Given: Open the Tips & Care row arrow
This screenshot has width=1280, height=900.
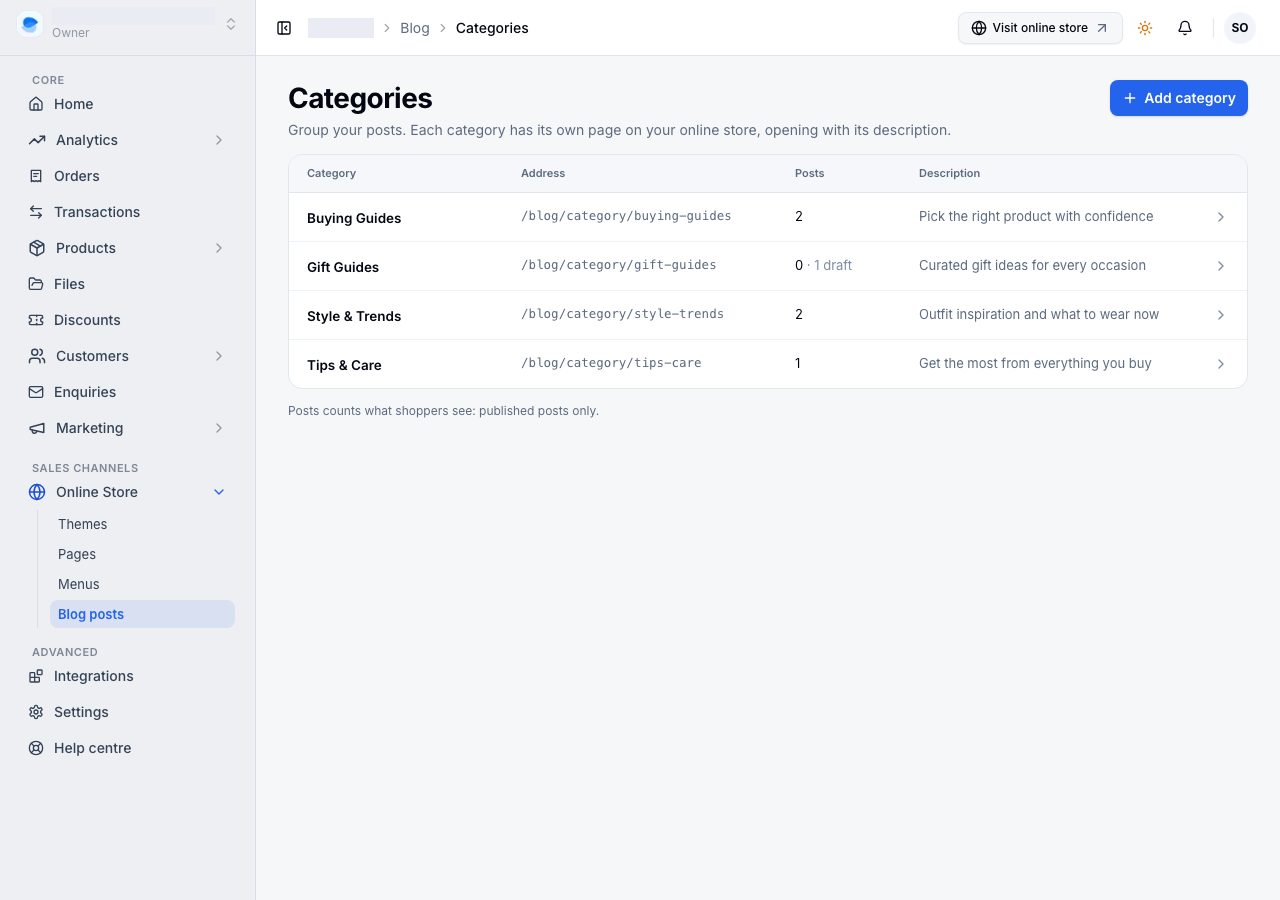Looking at the screenshot, I should pyautogui.click(x=1221, y=364).
